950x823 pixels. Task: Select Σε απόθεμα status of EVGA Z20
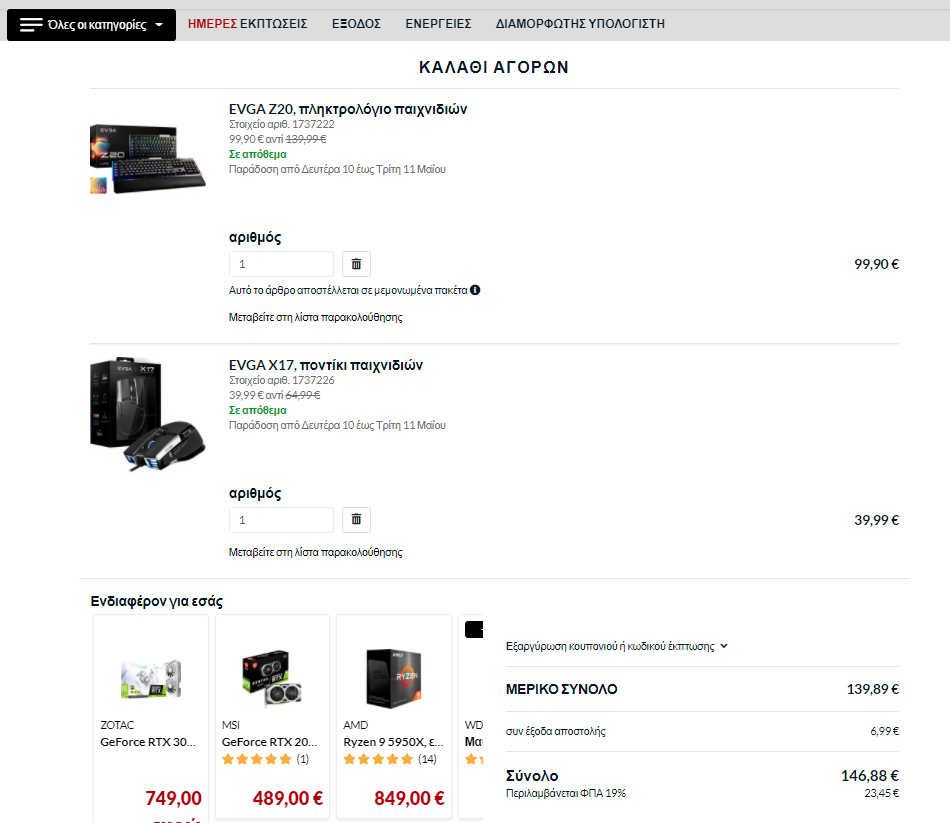257,154
